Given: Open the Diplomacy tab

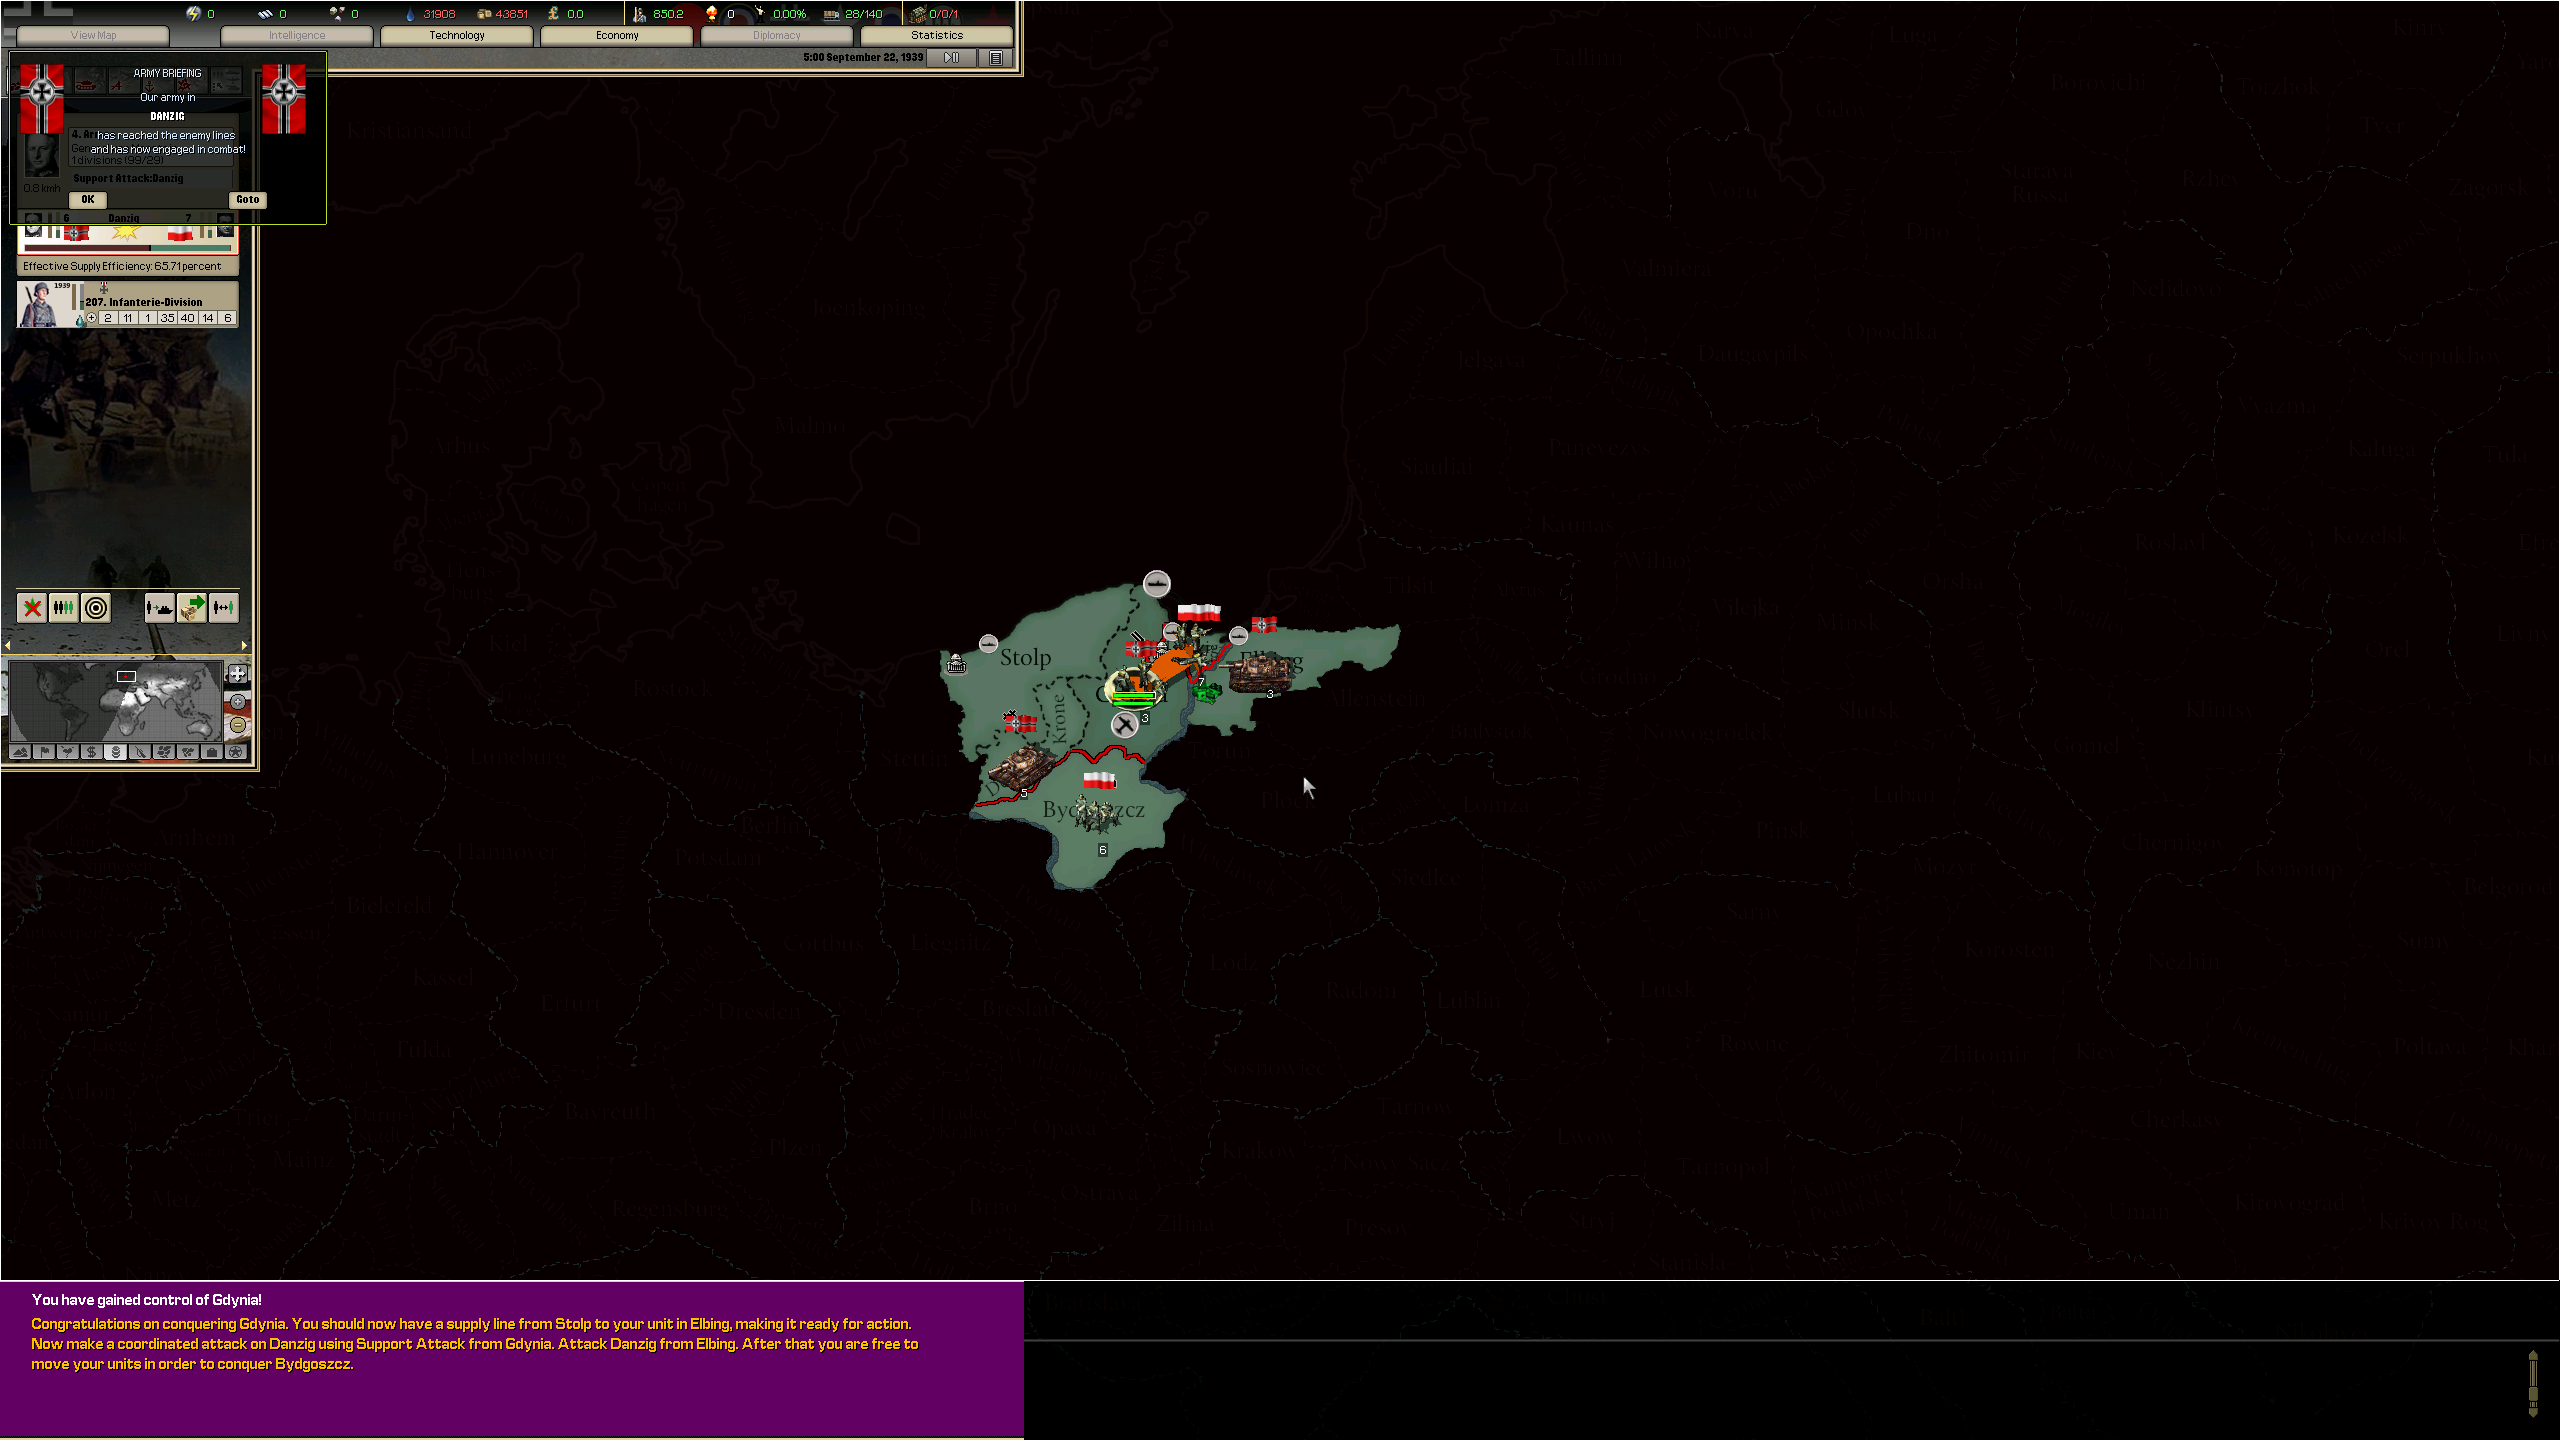Looking at the screenshot, I should (x=777, y=35).
